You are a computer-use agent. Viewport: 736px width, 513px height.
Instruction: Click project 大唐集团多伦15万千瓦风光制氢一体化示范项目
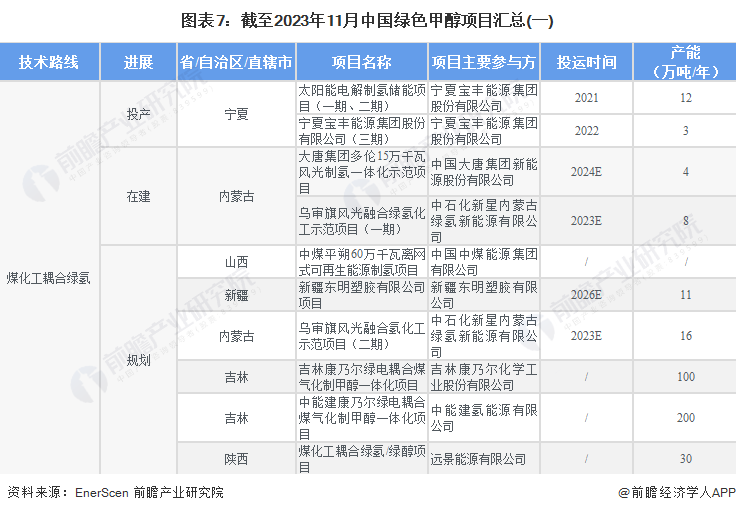click(362, 172)
